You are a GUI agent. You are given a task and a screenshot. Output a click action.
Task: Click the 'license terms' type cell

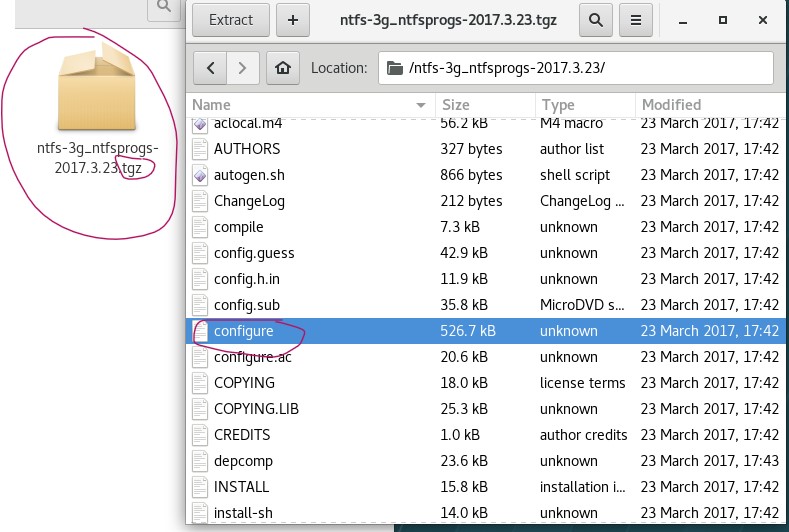582,383
